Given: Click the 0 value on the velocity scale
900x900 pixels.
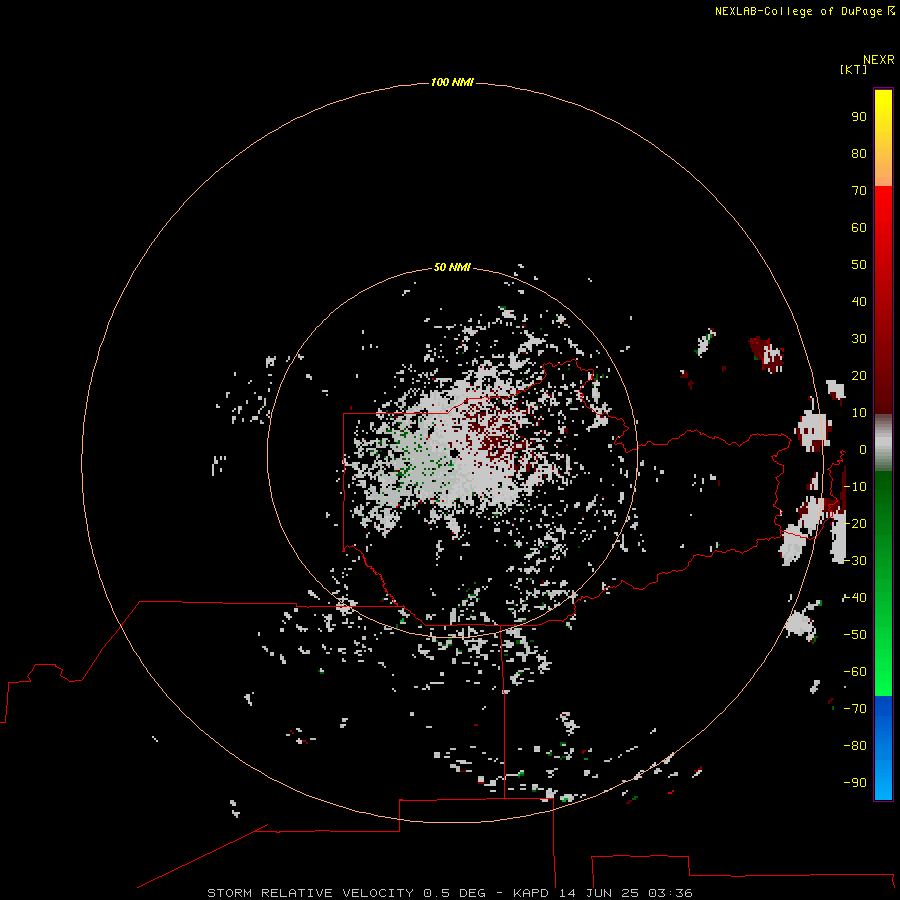Looking at the screenshot, I should [863, 449].
